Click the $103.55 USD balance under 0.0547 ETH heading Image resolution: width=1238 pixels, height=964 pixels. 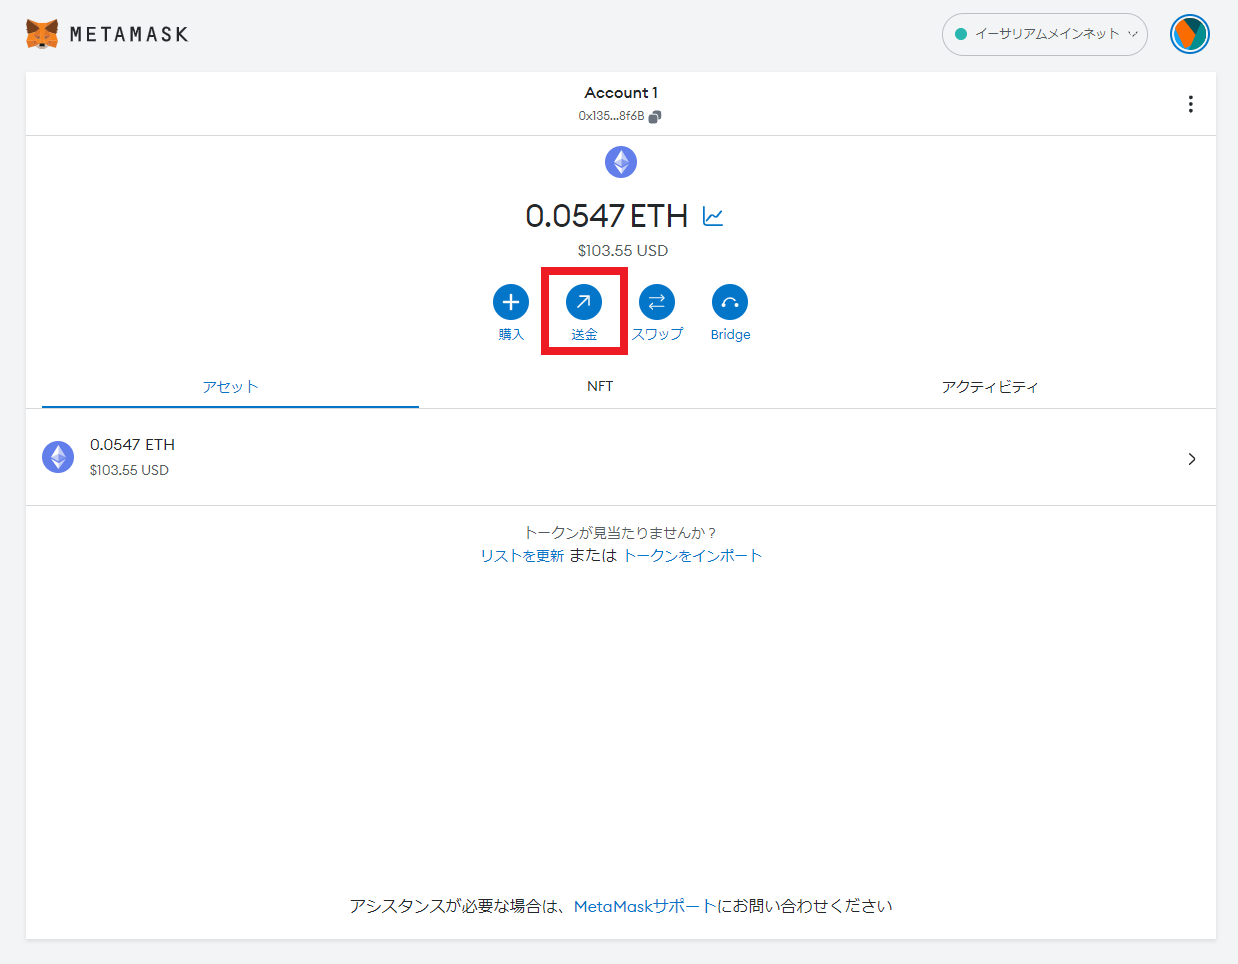pyautogui.click(x=623, y=251)
